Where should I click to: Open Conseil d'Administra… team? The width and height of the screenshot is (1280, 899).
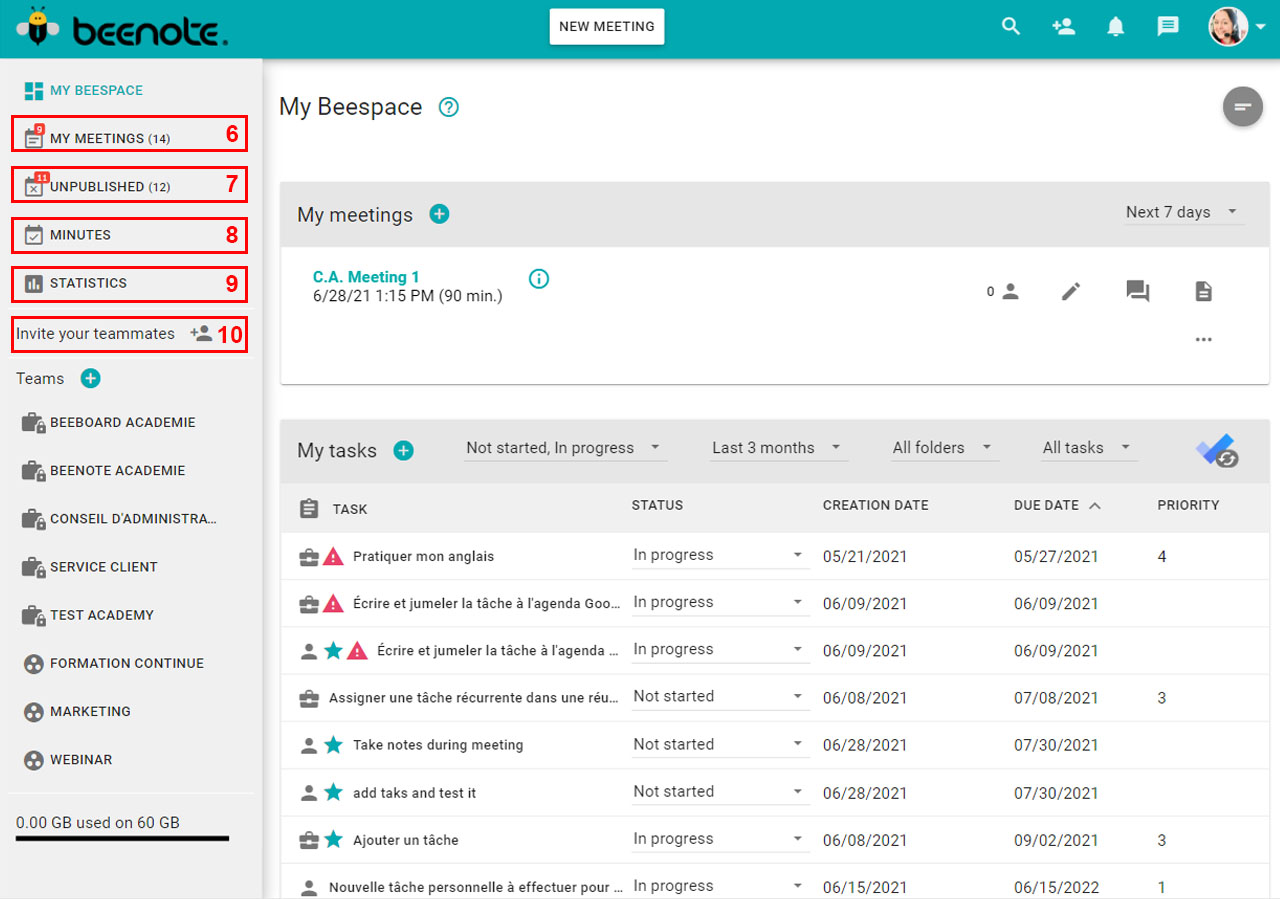pyautogui.click(x=120, y=518)
